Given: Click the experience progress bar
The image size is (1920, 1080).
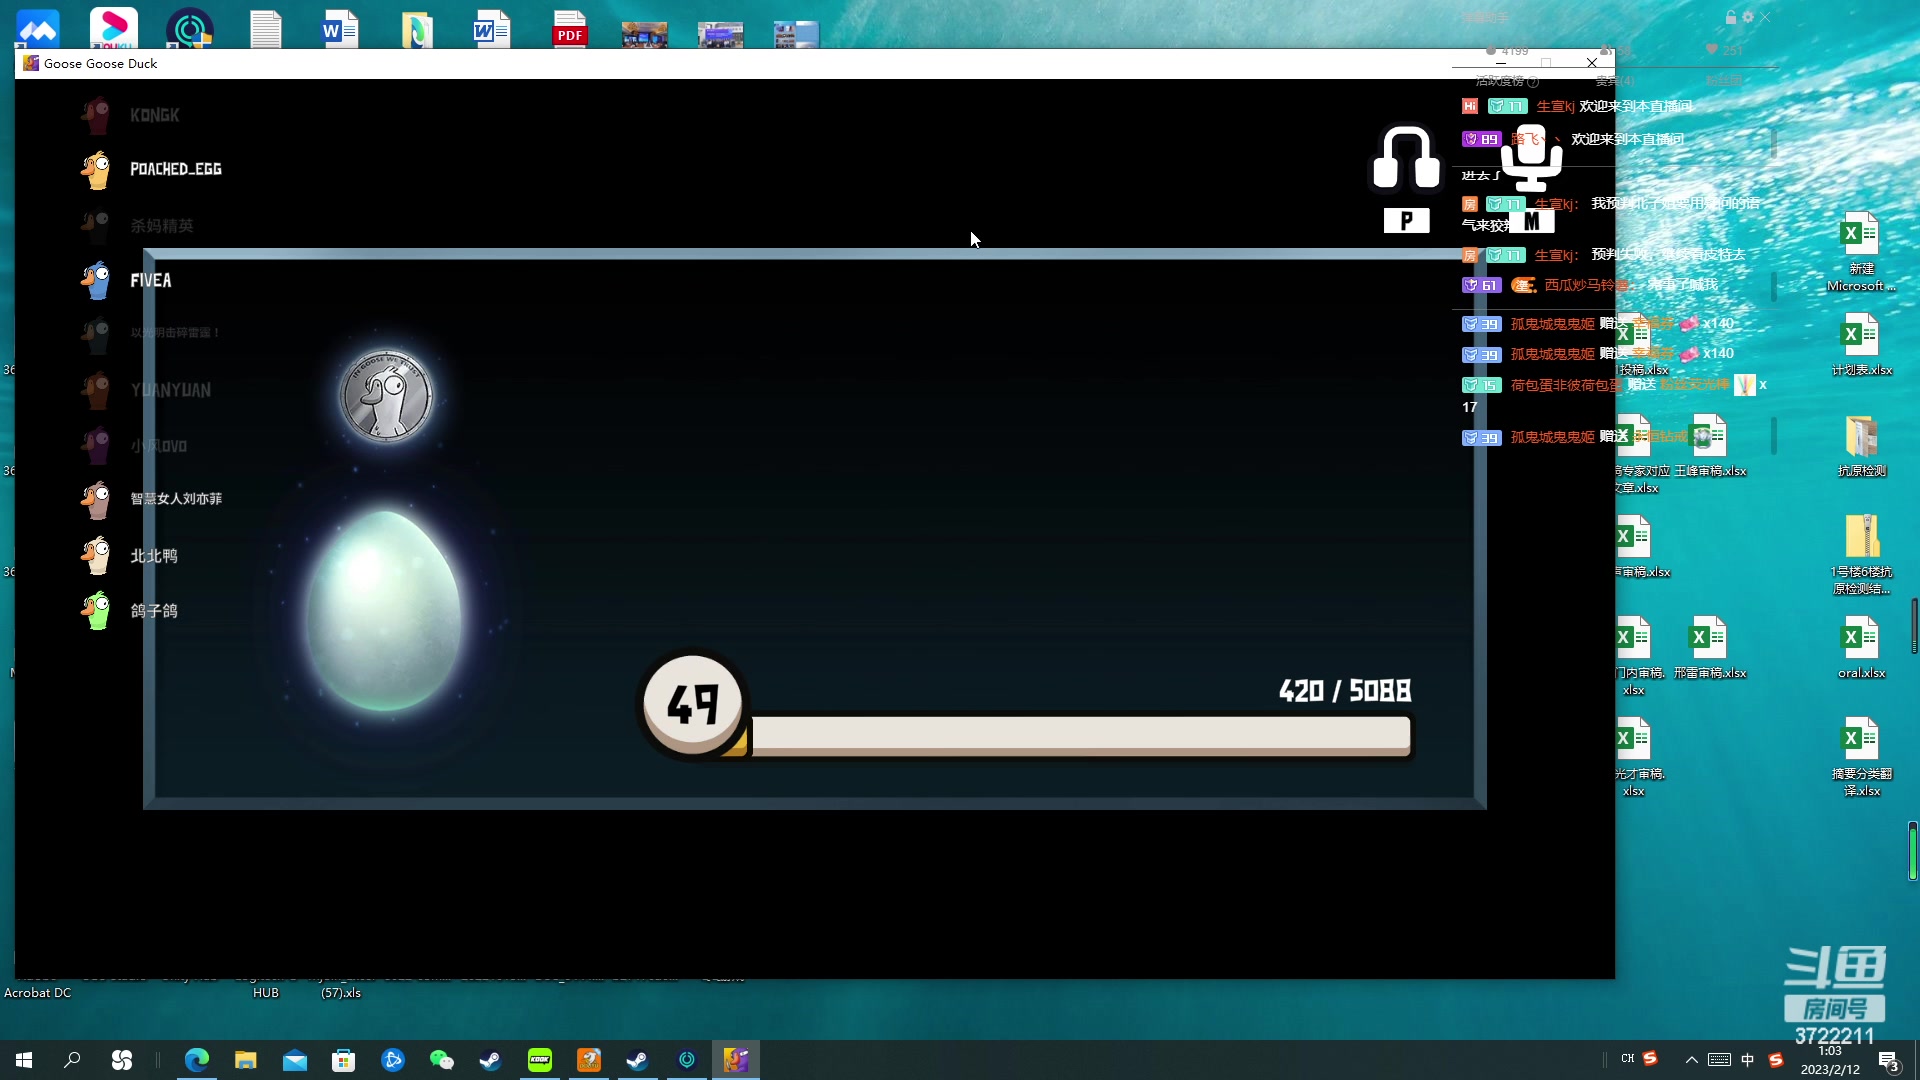Looking at the screenshot, I should (x=1080, y=735).
